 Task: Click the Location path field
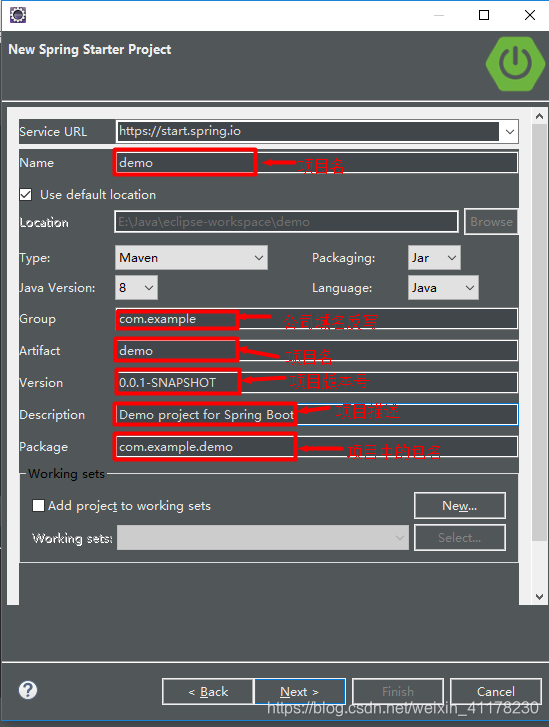286,222
